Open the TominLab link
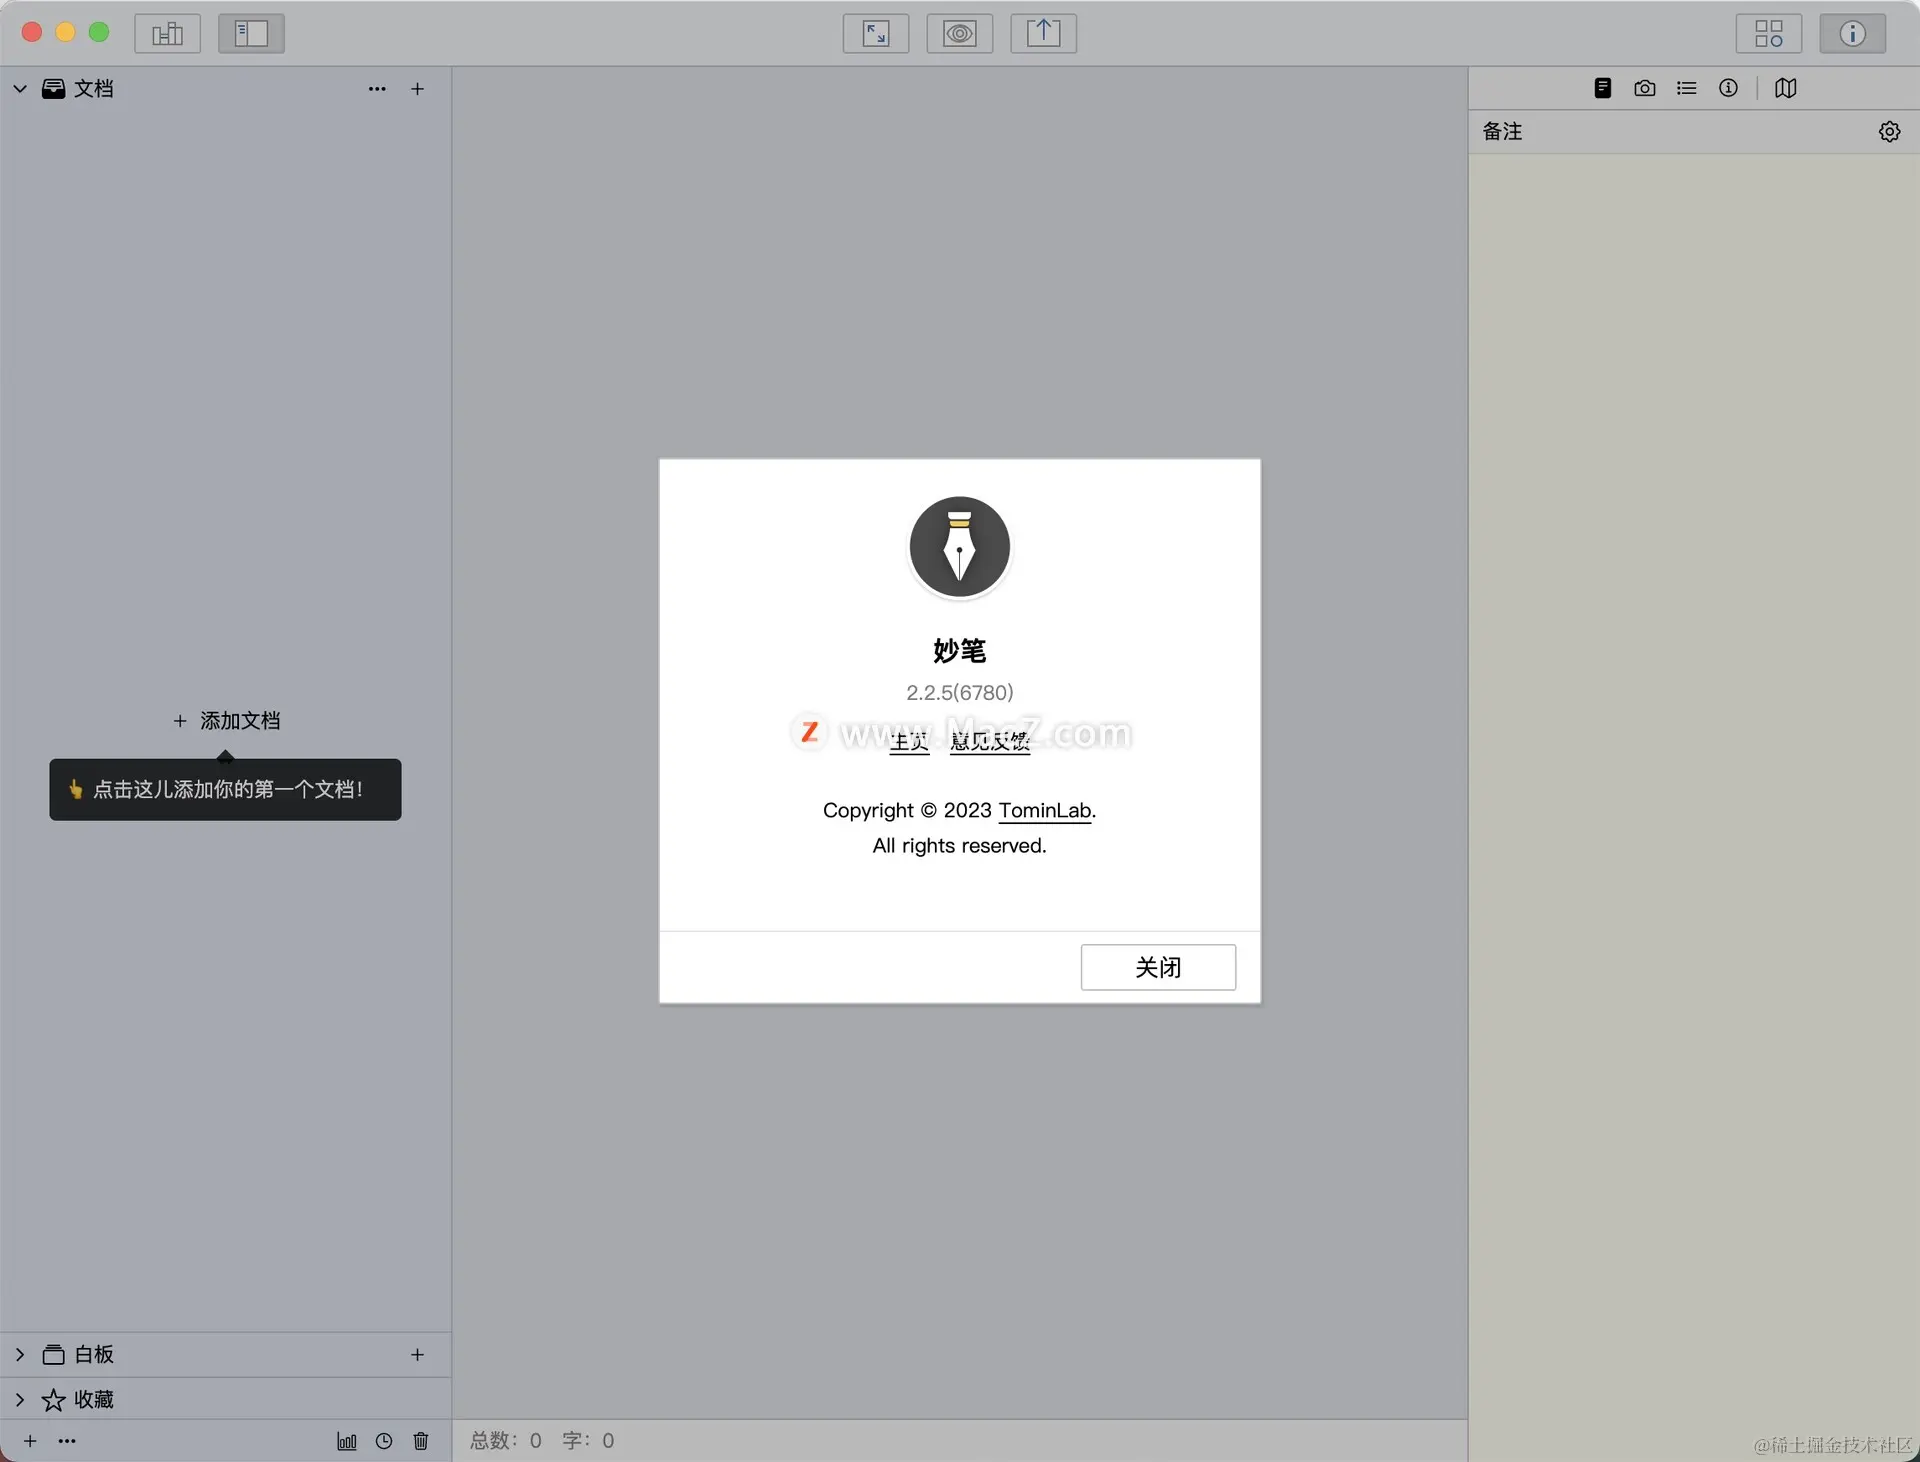The width and height of the screenshot is (1920, 1462). (1044, 810)
